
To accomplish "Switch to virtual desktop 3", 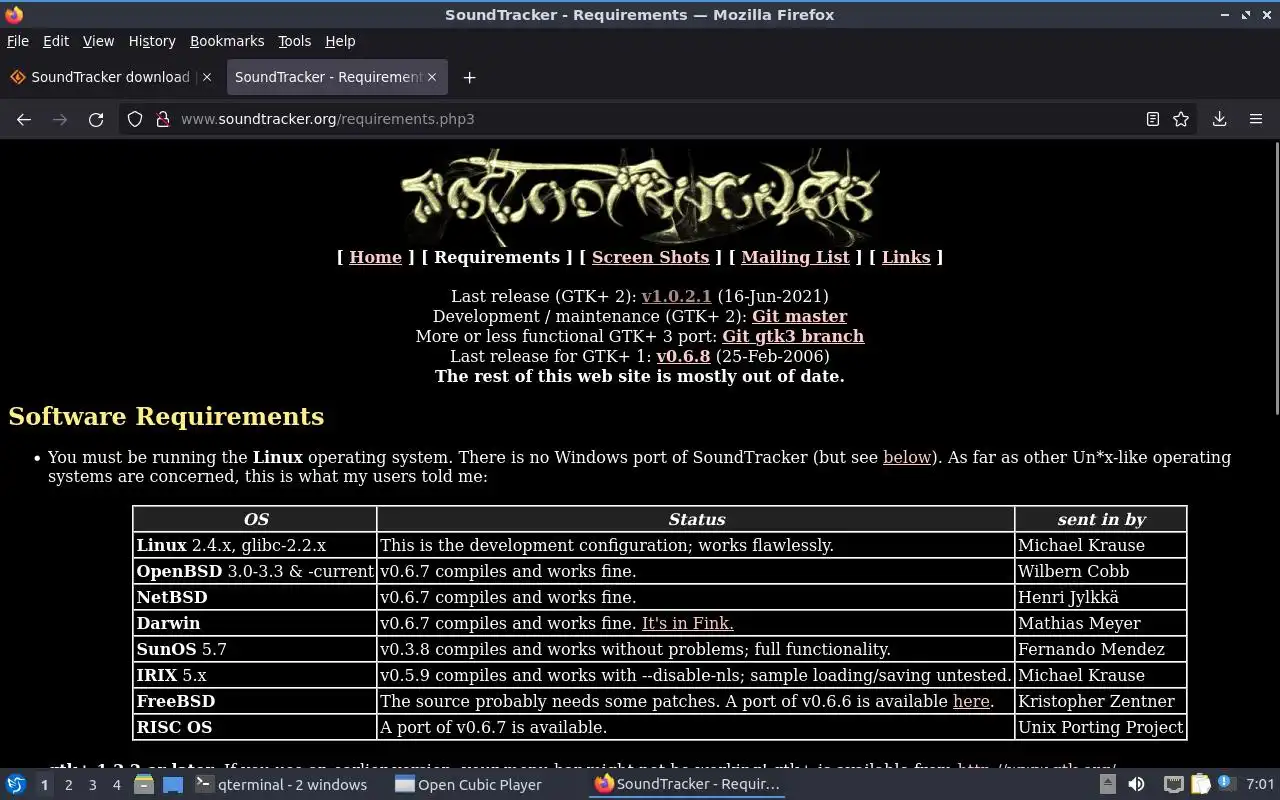I will point(92,785).
